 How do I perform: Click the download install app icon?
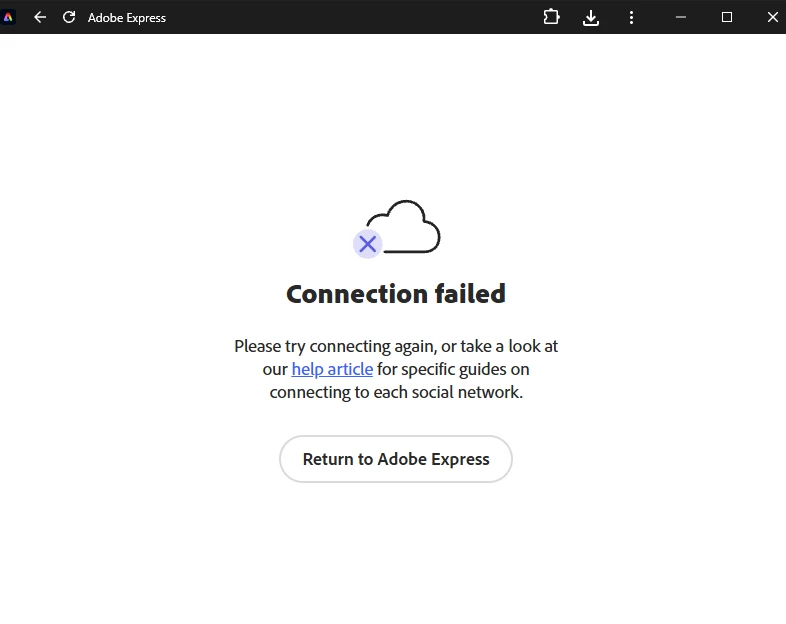tap(591, 18)
